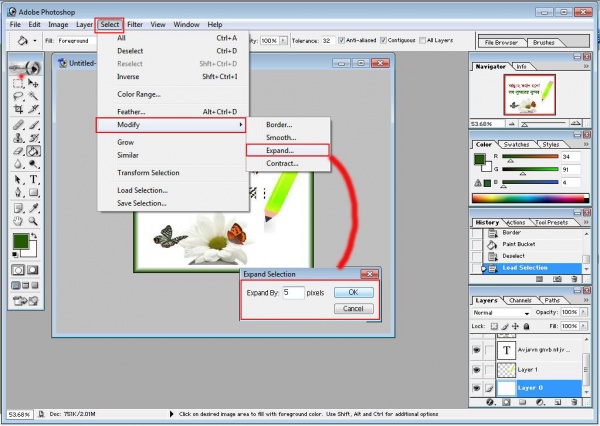Toggle lock all in Layers panel

click(527, 326)
